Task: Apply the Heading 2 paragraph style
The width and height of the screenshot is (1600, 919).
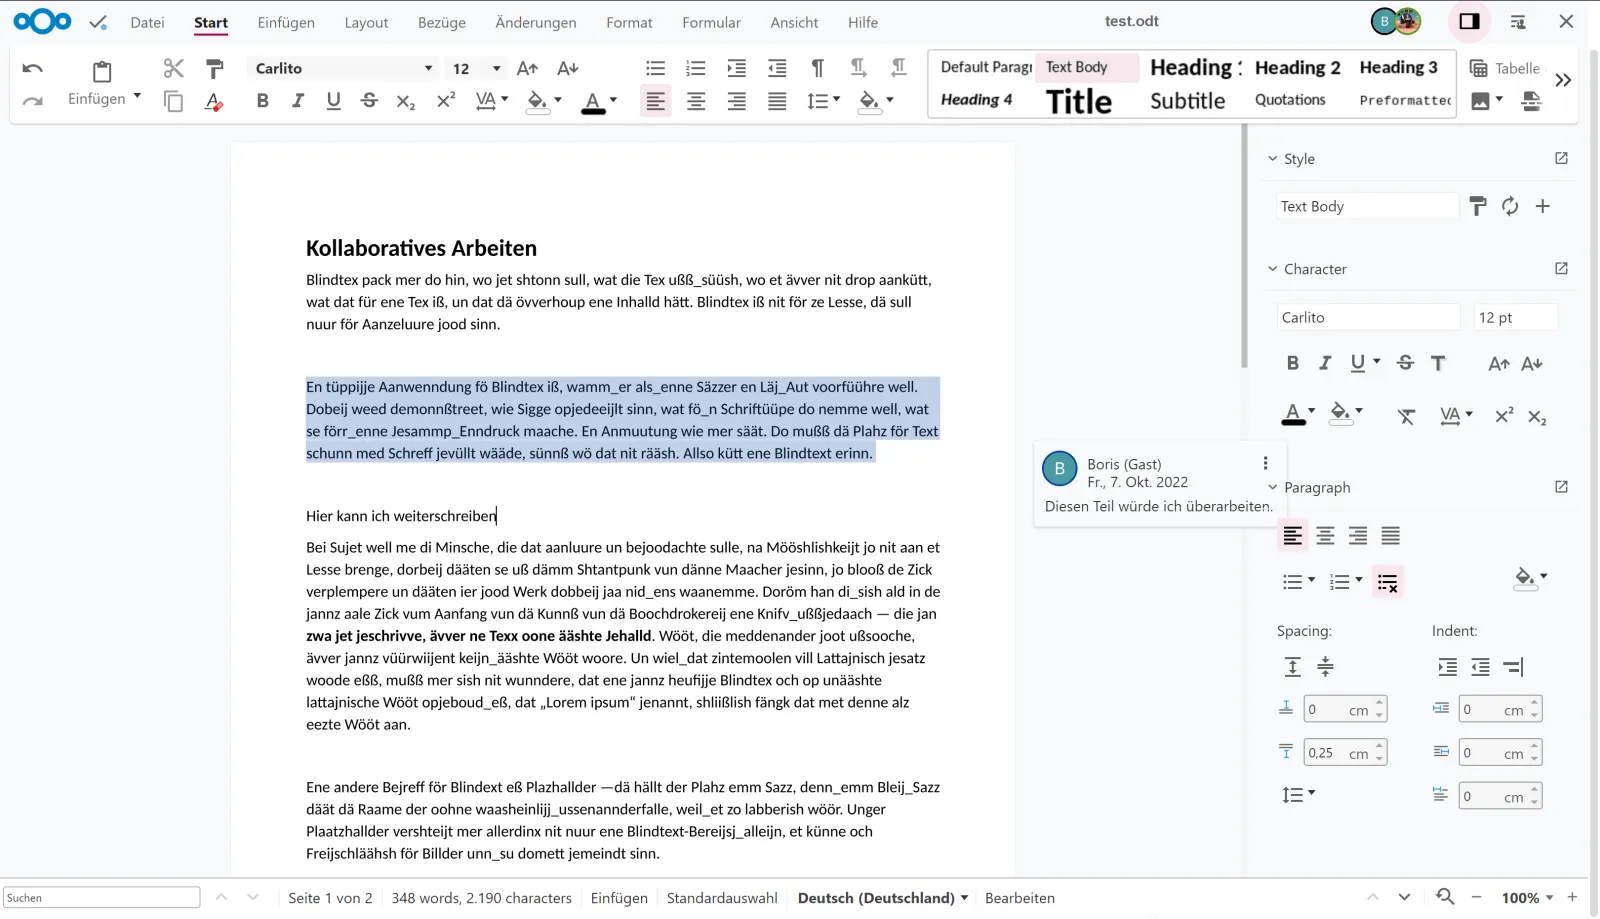Action: (1297, 67)
